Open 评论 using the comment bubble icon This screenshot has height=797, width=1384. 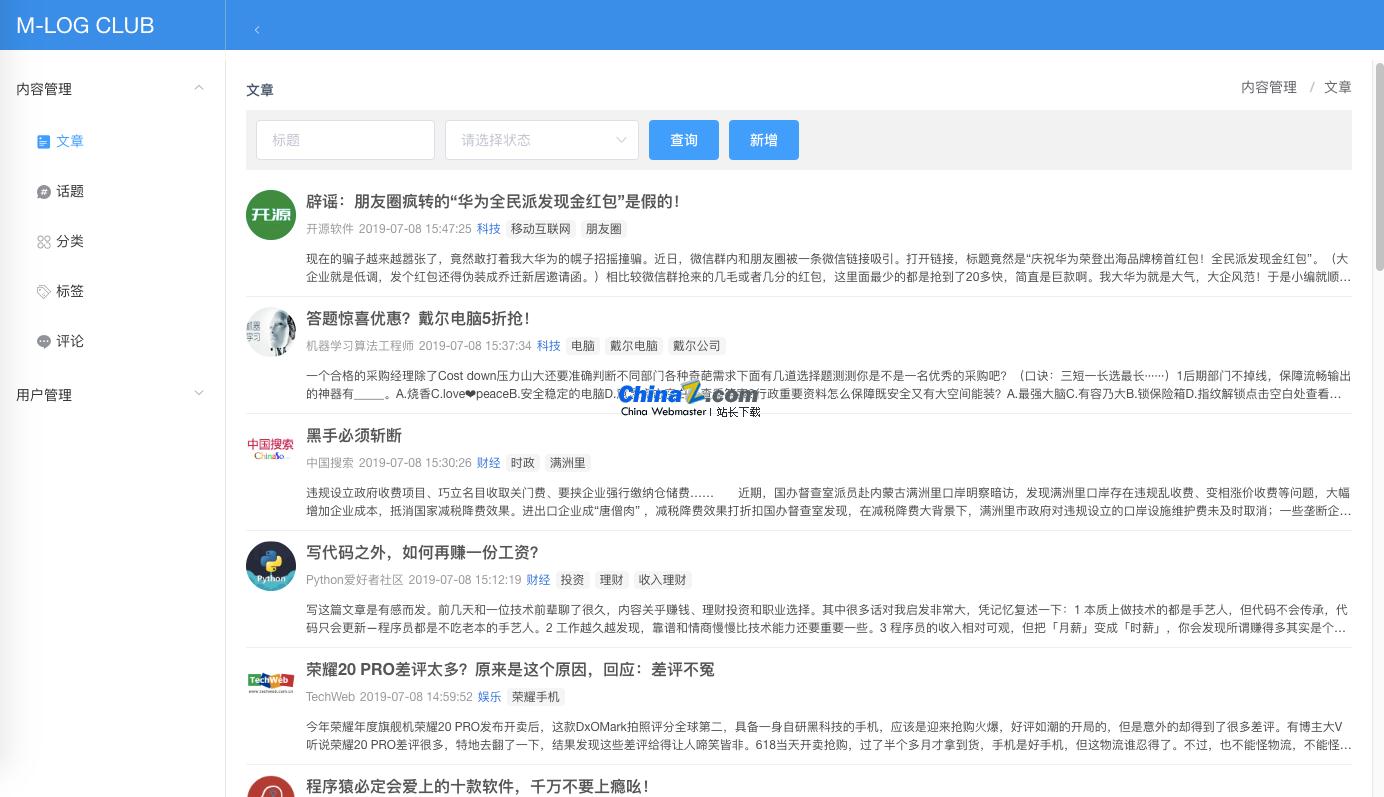(43, 341)
